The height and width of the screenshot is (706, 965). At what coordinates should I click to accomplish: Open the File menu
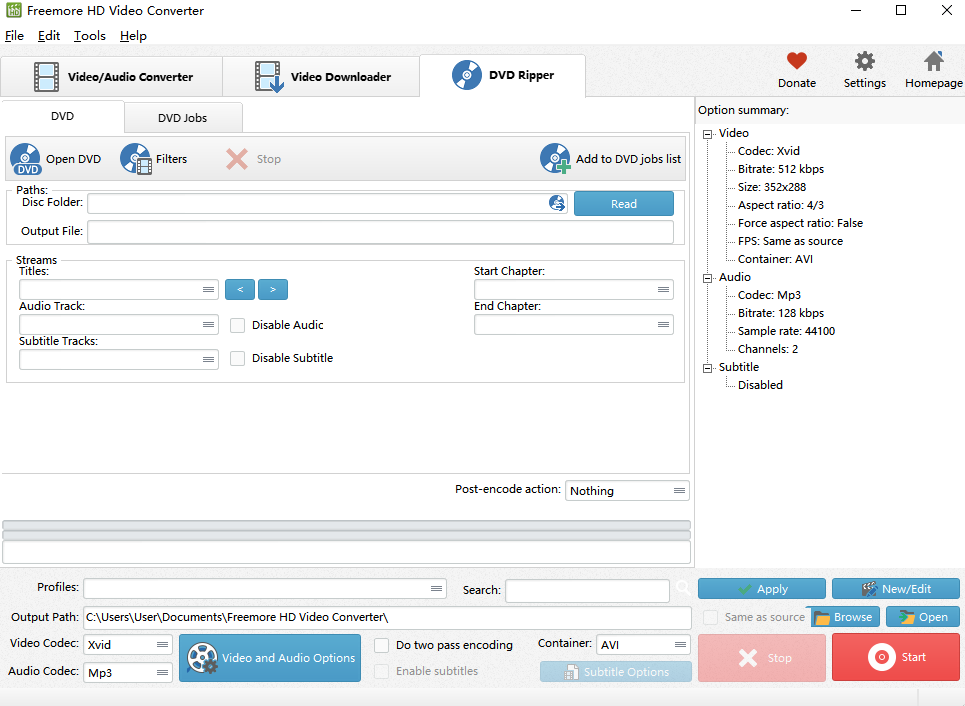tap(14, 36)
